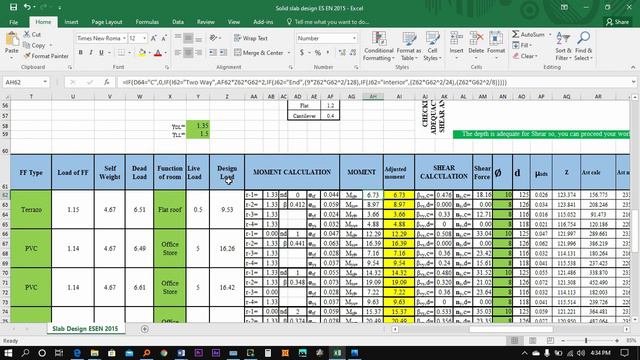Copy the selected cells
640x360 pixels.
click(x=34, y=45)
